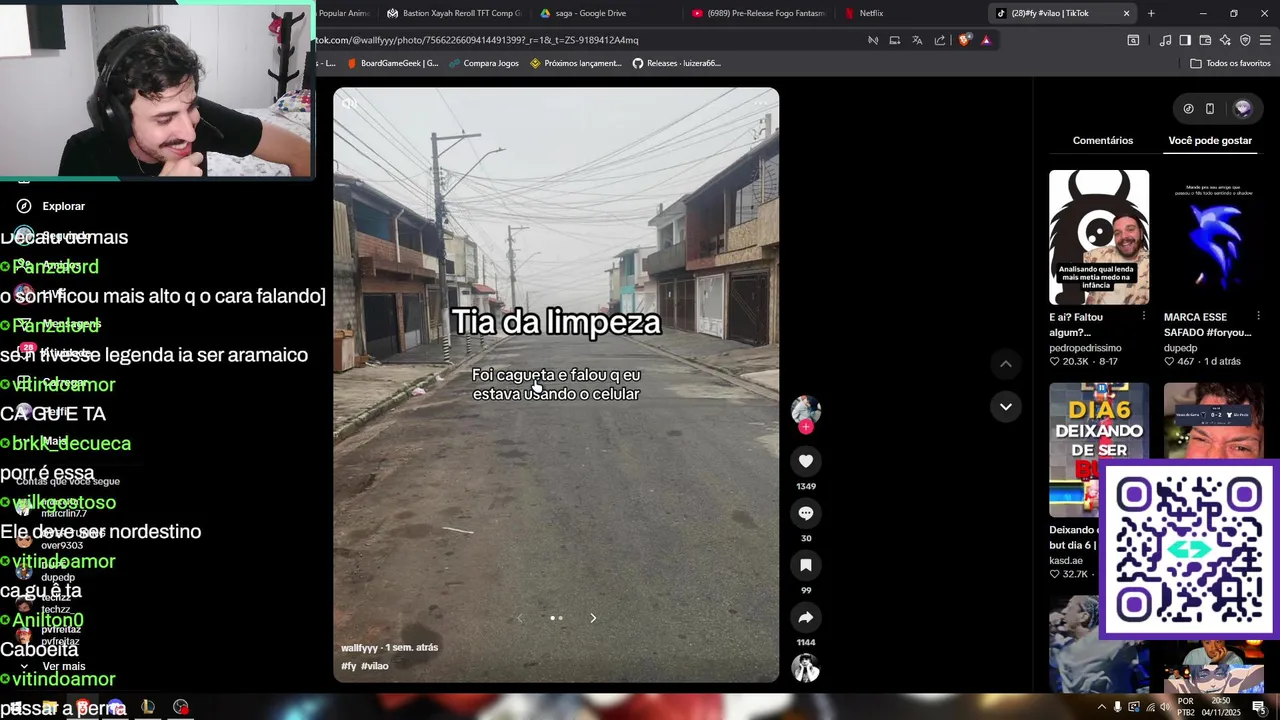The width and height of the screenshot is (1280, 720).
Task: Click the get app phone icon
Action: (x=1210, y=108)
